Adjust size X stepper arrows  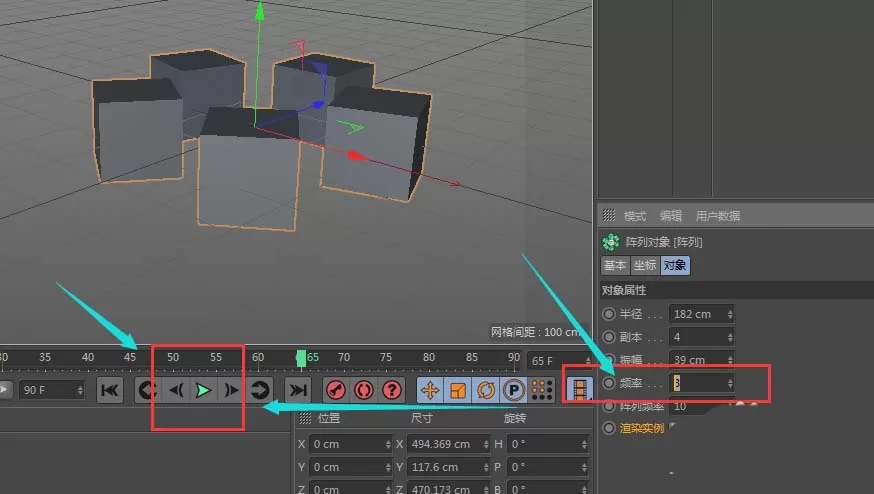(486, 444)
